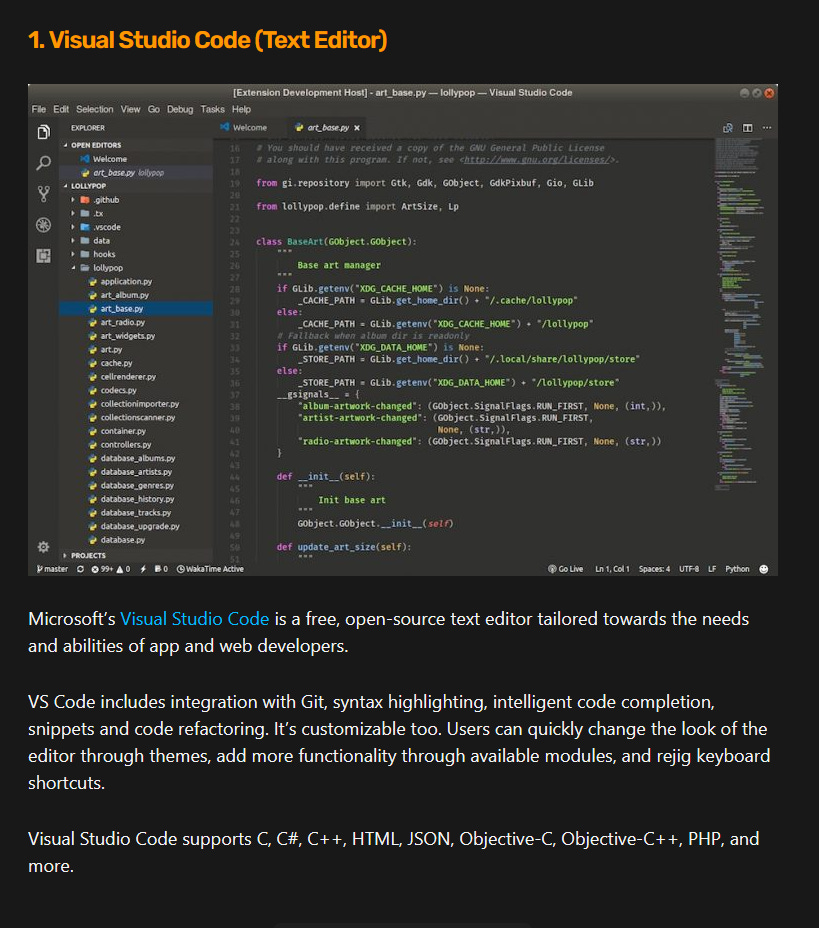Open the Search magnifier in activity bar
Viewport: 819px width, 928px height.
pyautogui.click(x=43, y=163)
